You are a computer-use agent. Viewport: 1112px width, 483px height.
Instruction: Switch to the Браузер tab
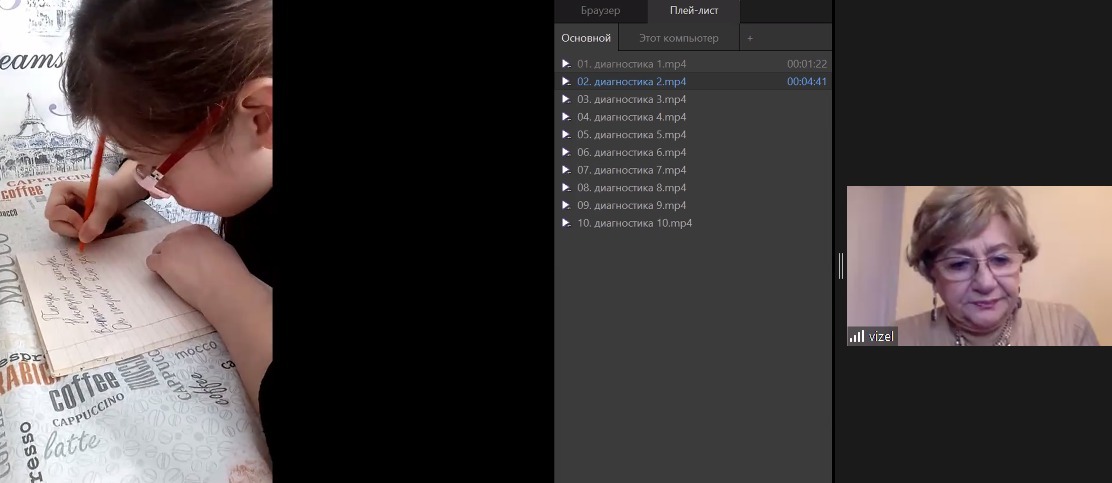[600, 11]
